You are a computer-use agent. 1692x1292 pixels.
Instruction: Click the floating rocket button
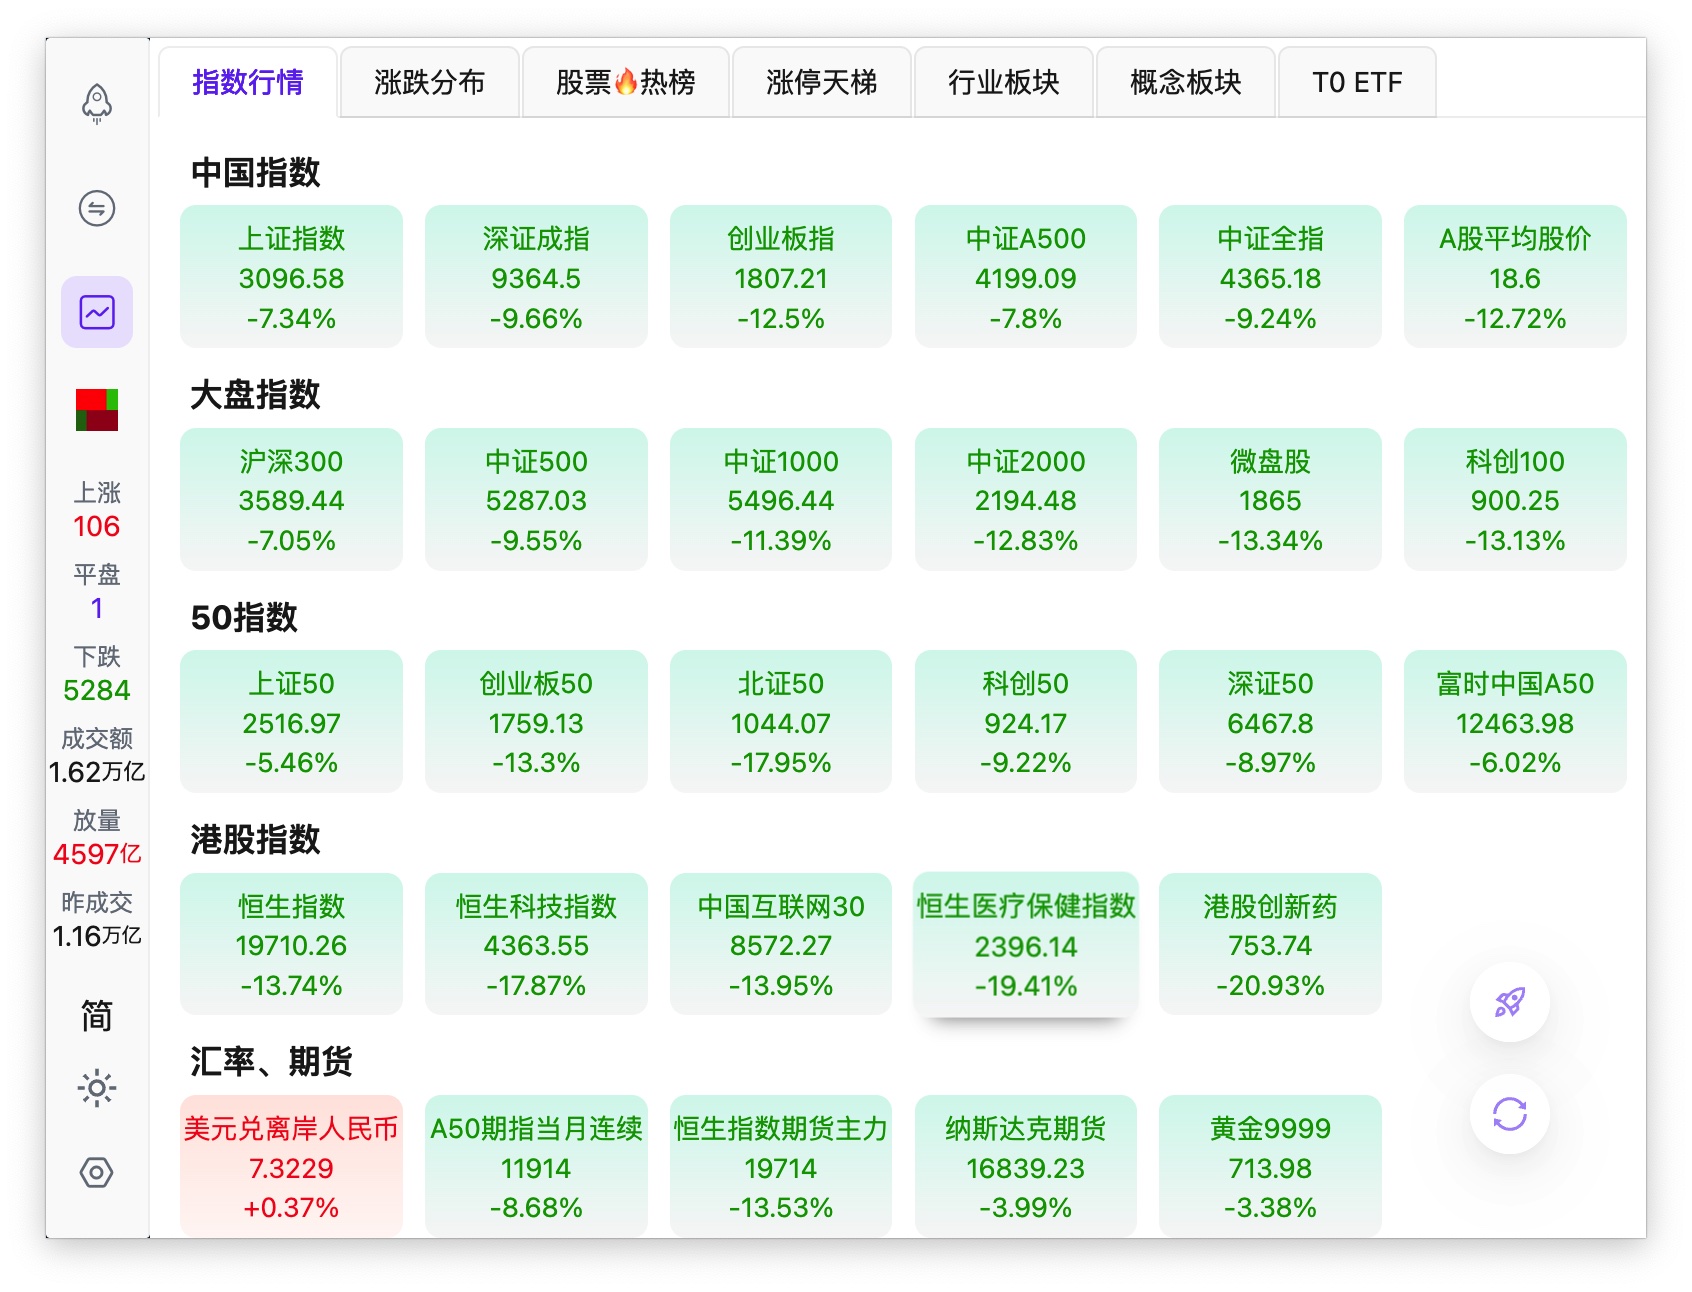pyautogui.click(x=1510, y=1002)
